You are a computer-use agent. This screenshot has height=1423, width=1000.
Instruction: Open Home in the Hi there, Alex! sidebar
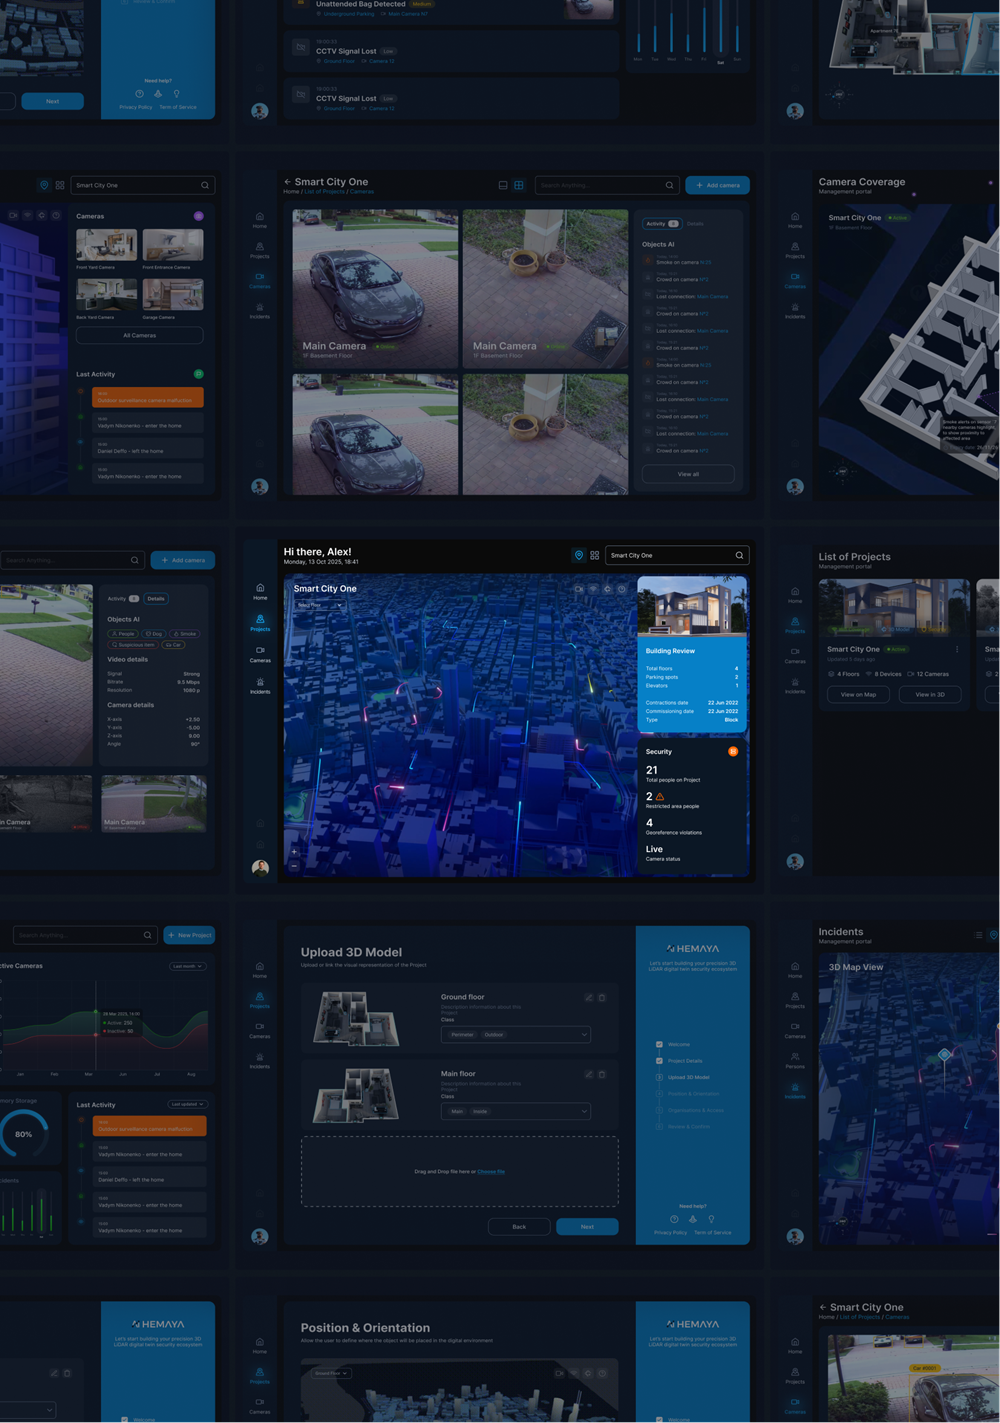pos(260,590)
